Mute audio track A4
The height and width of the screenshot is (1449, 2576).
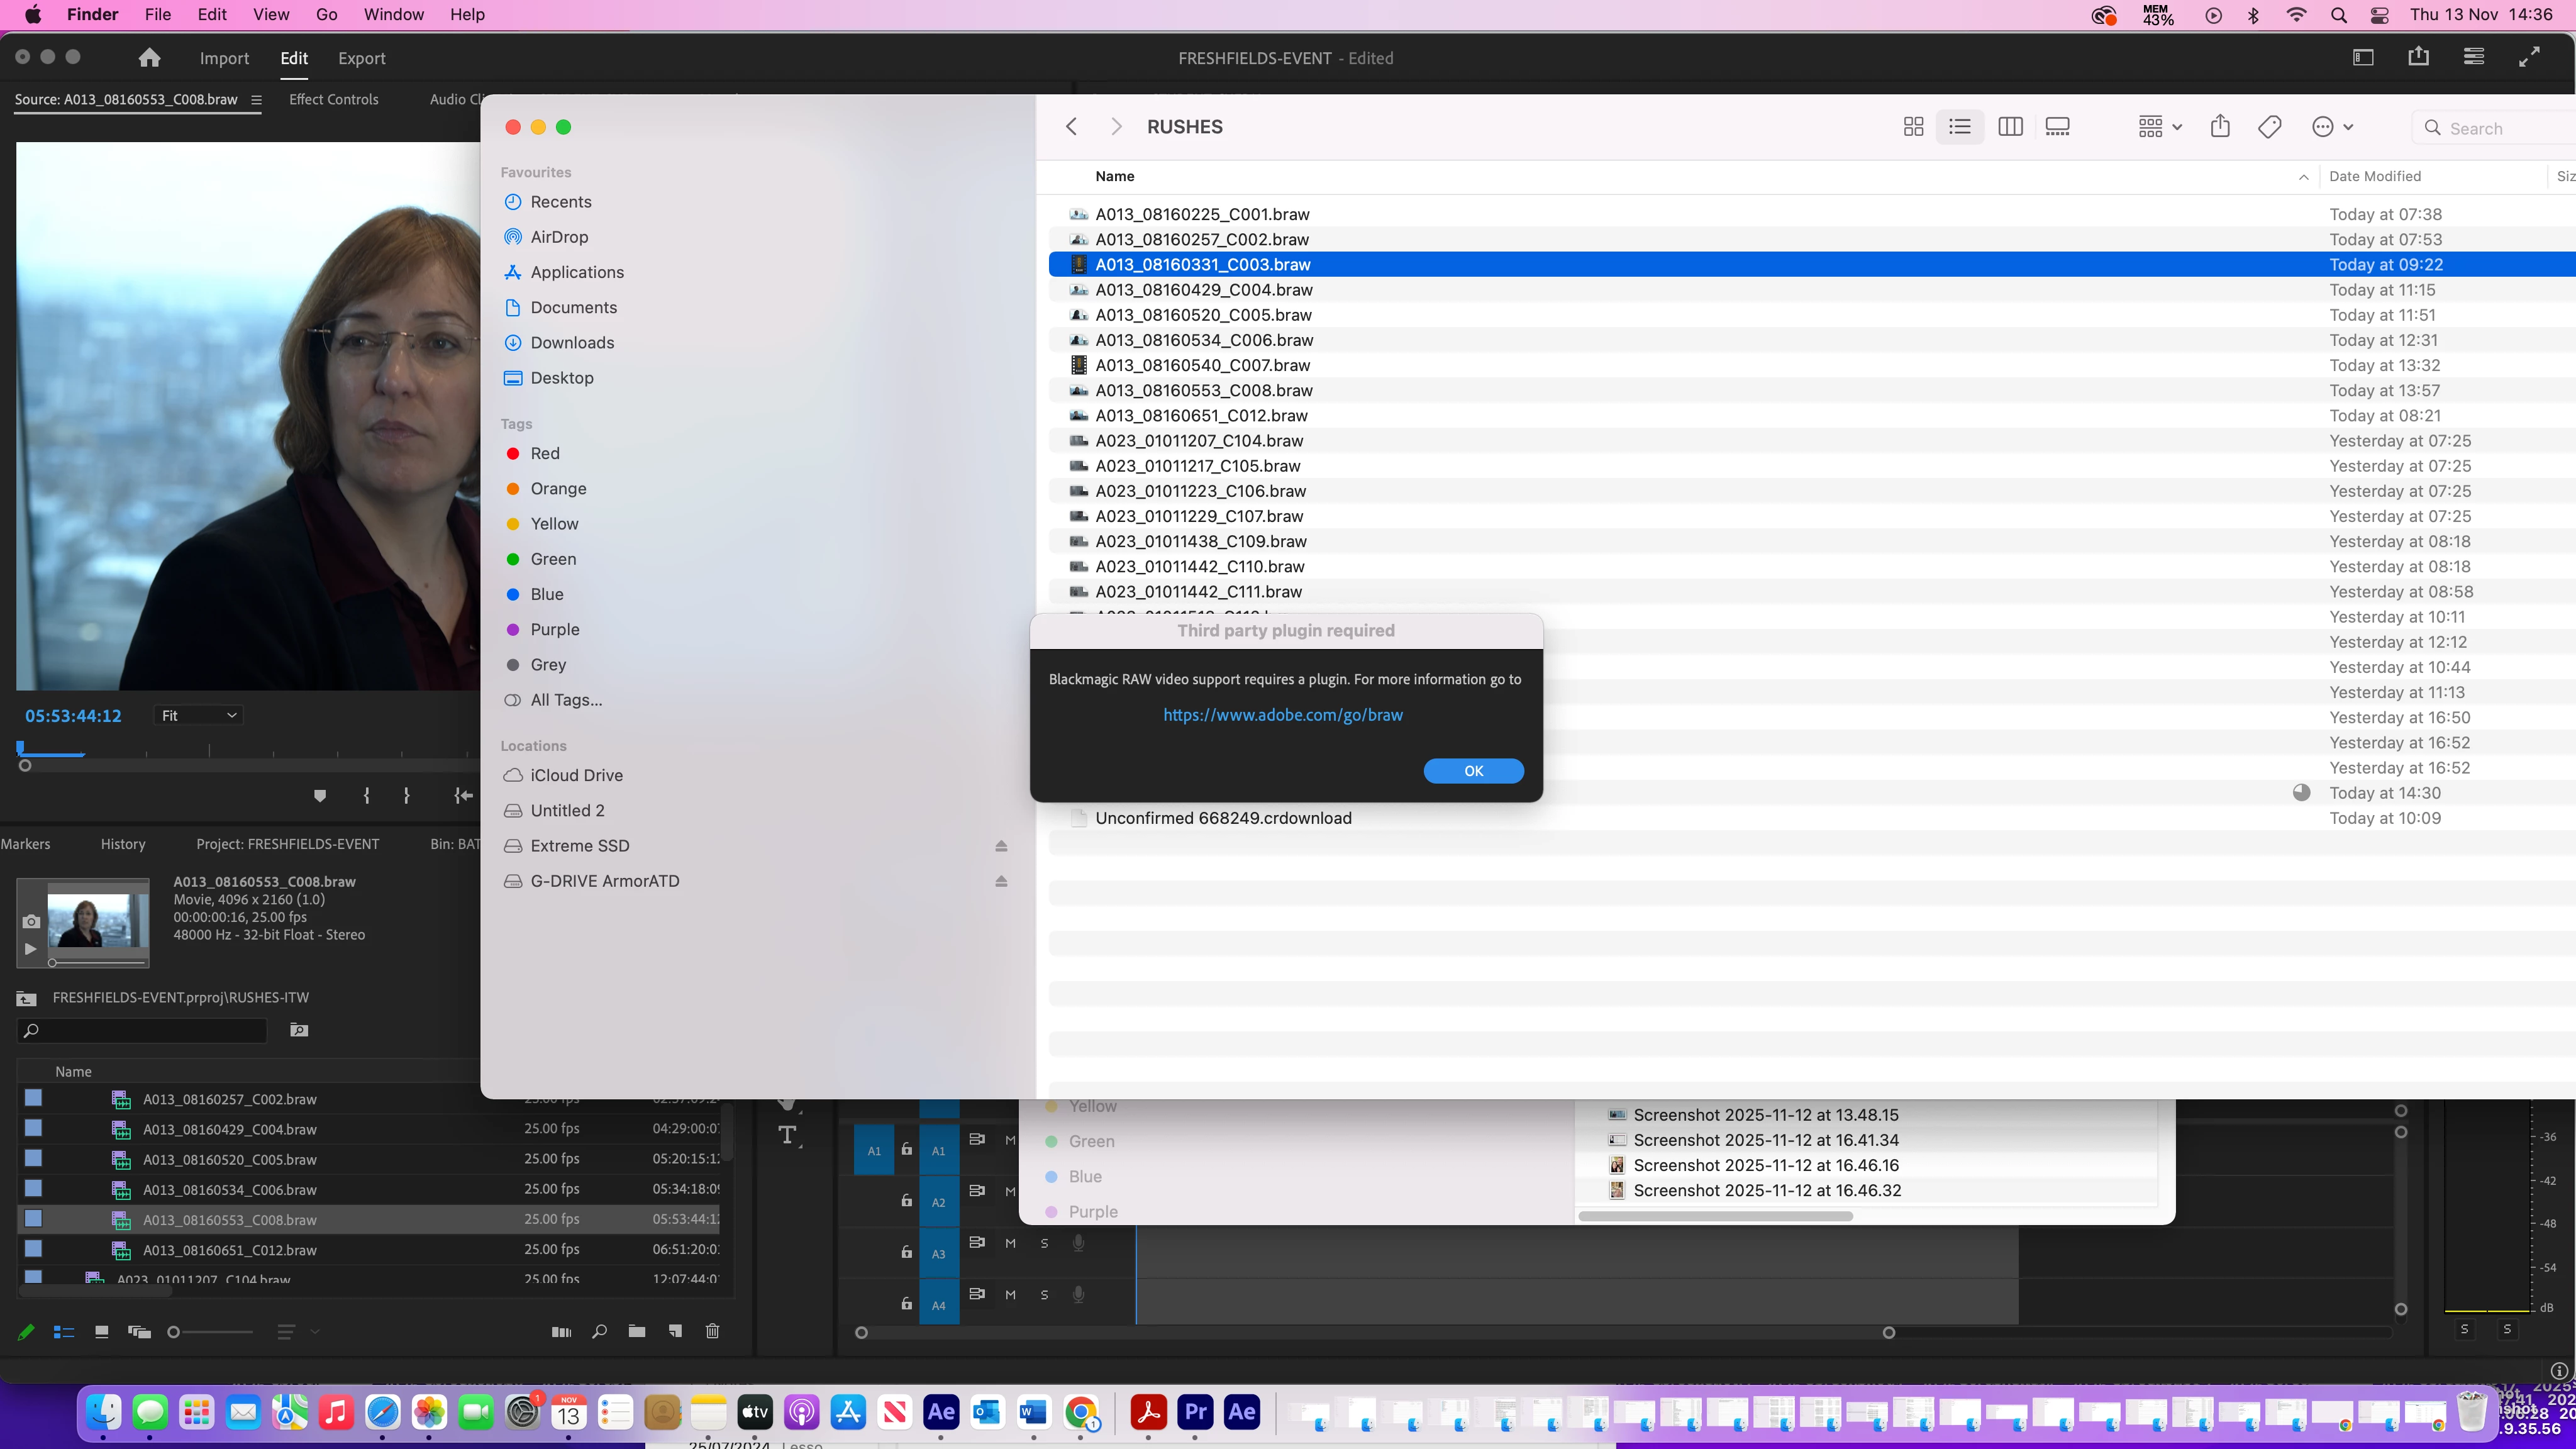point(1010,1294)
